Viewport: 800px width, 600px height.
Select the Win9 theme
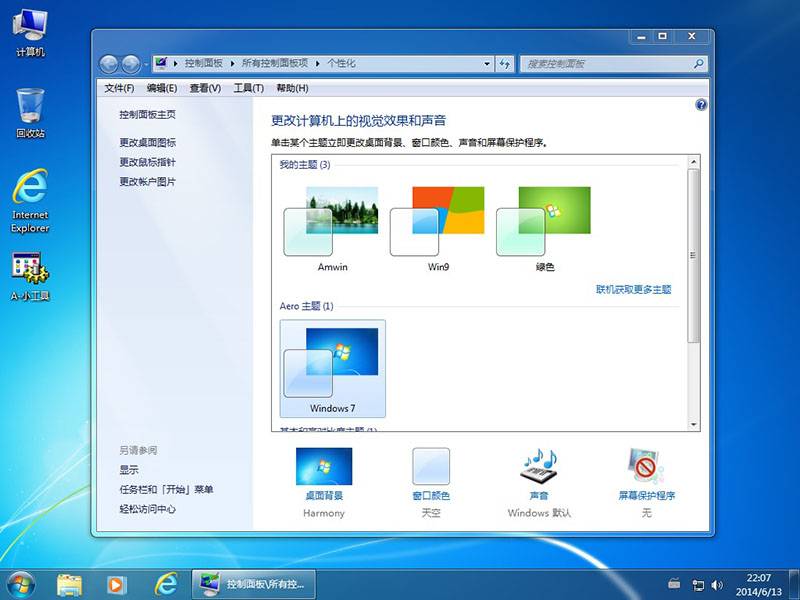coord(438,230)
